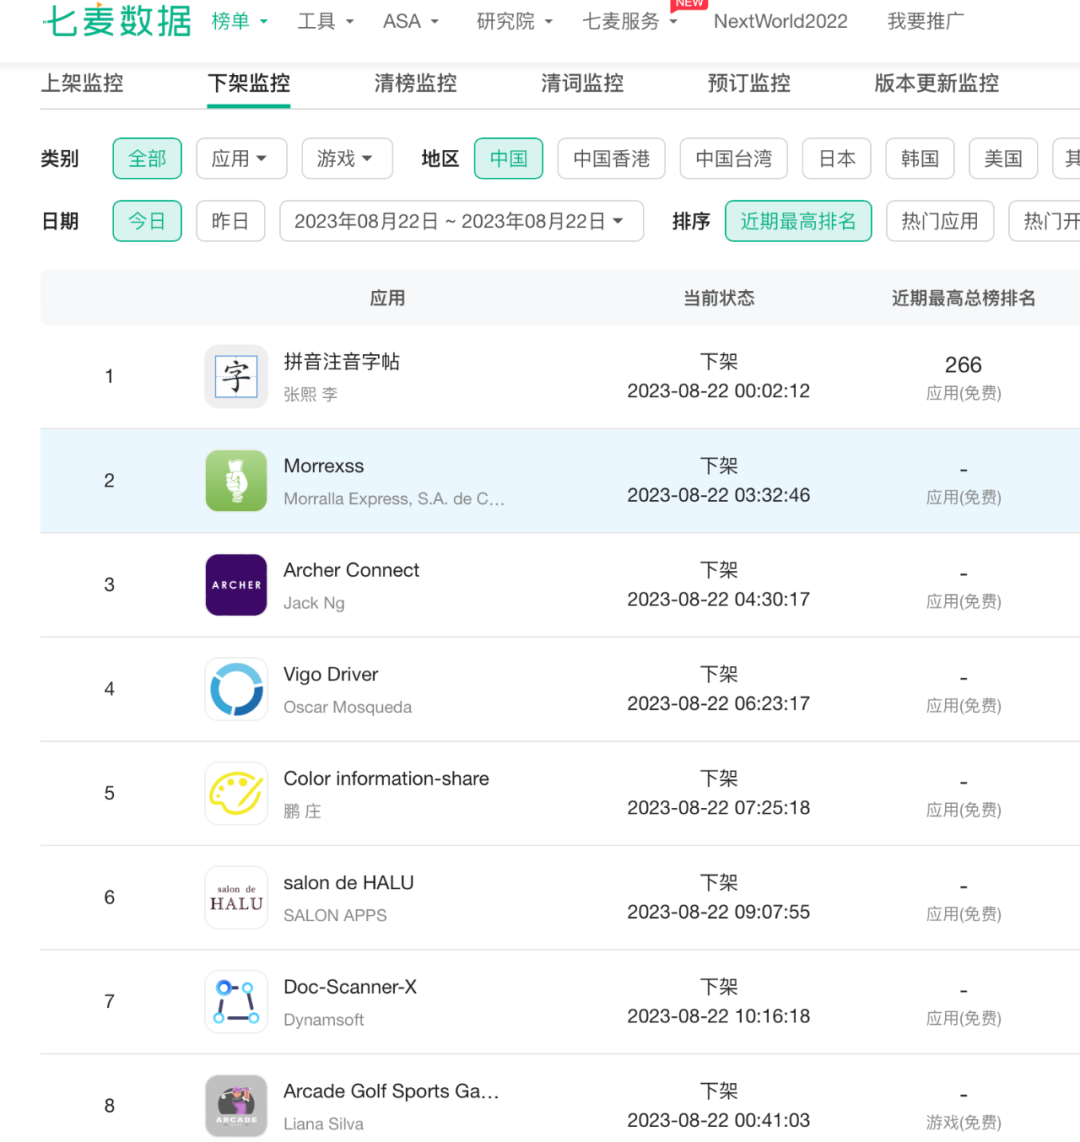Open the 七麦数据 logo home link
Viewport: 1080px width, 1142px height.
point(117,20)
